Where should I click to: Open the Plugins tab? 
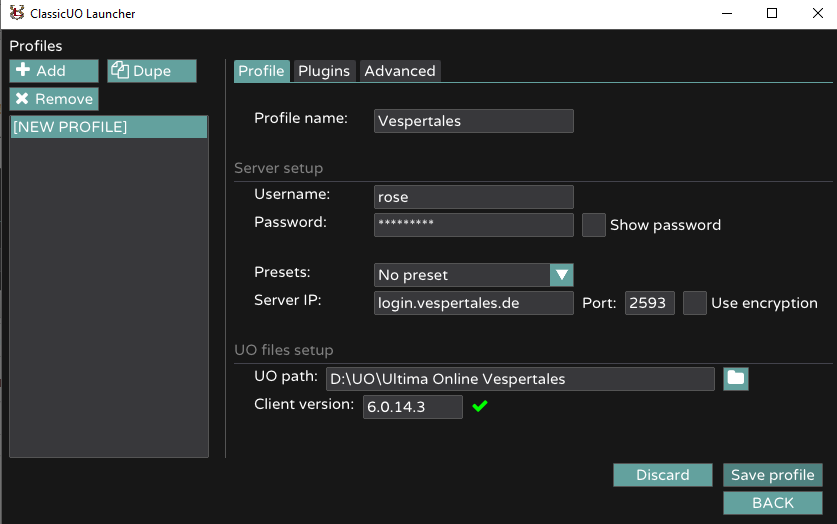tap(324, 71)
